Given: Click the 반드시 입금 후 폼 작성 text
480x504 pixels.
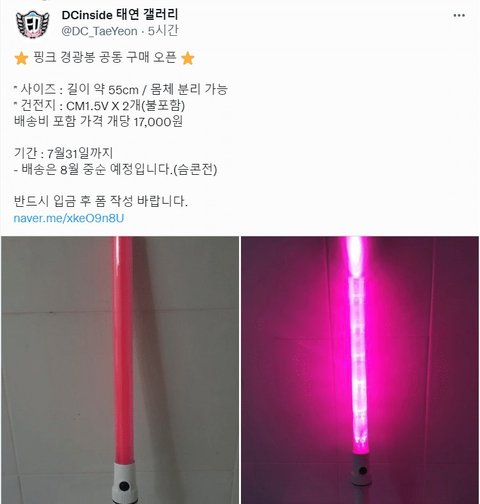Looking at the screenshot, I should click(x=101, y=201).
